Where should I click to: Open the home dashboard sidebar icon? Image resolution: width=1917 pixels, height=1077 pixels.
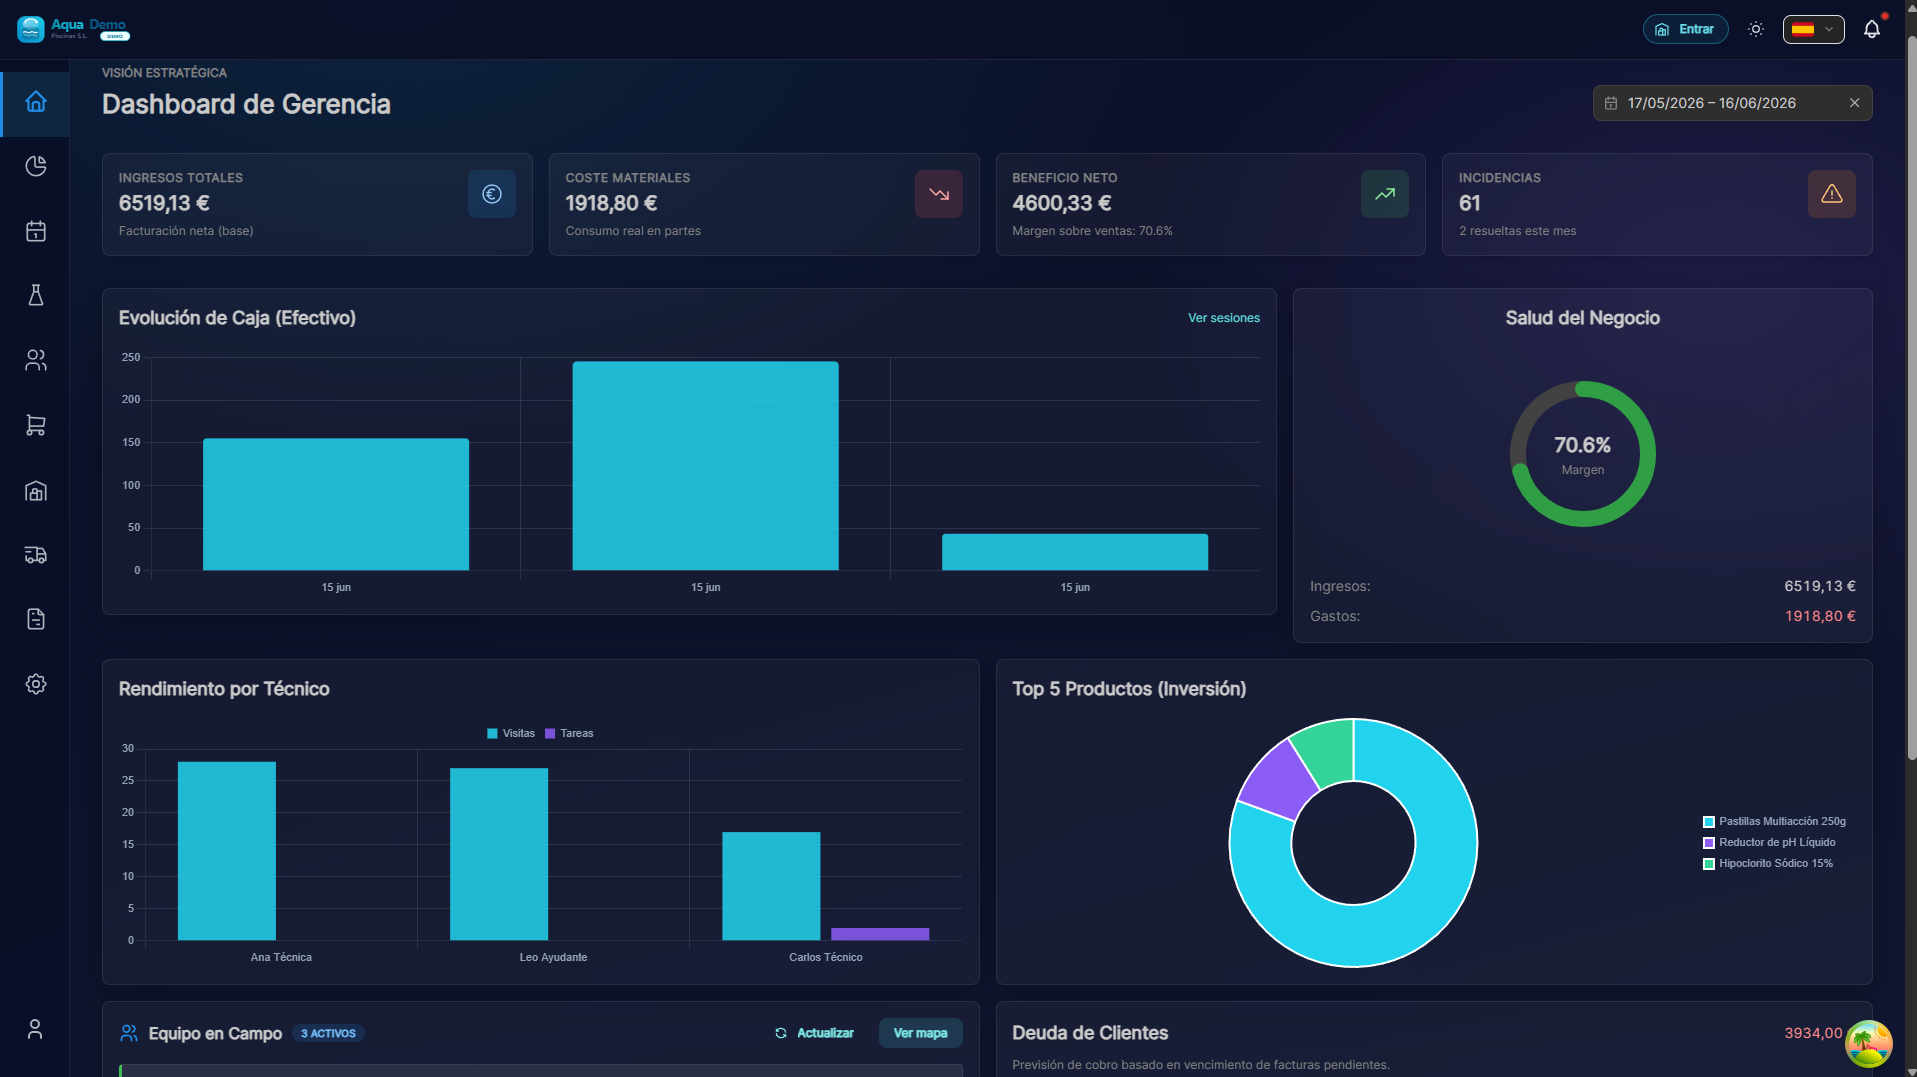(x=36, y=102)
